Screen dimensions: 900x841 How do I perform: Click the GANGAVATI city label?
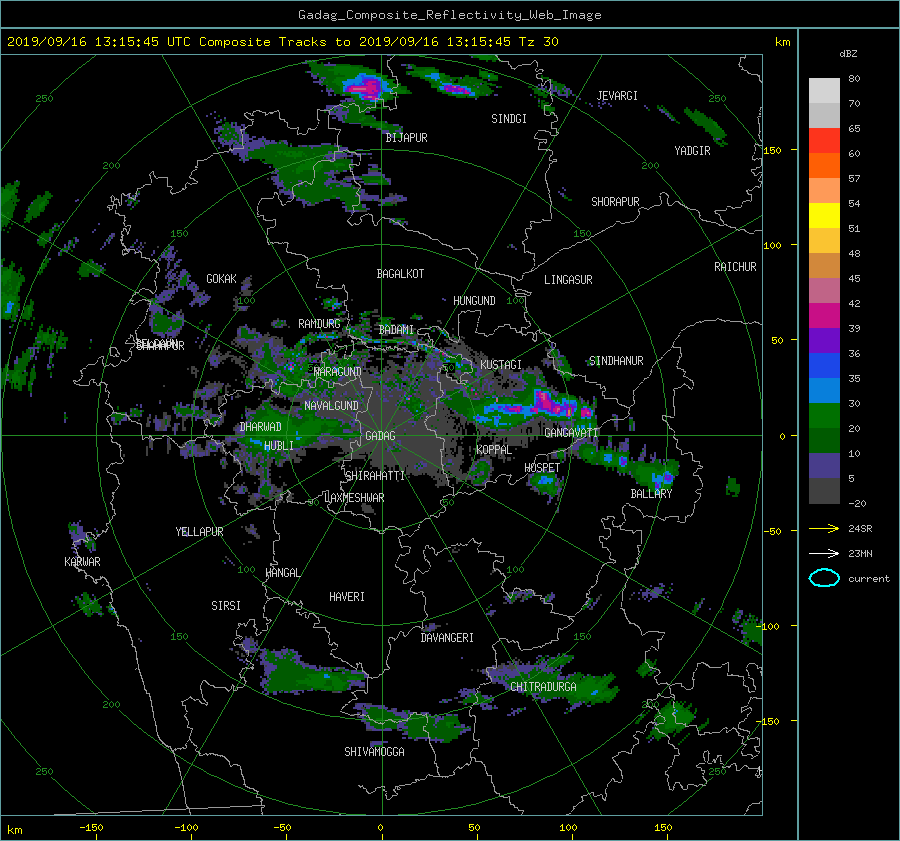(571, 433)
